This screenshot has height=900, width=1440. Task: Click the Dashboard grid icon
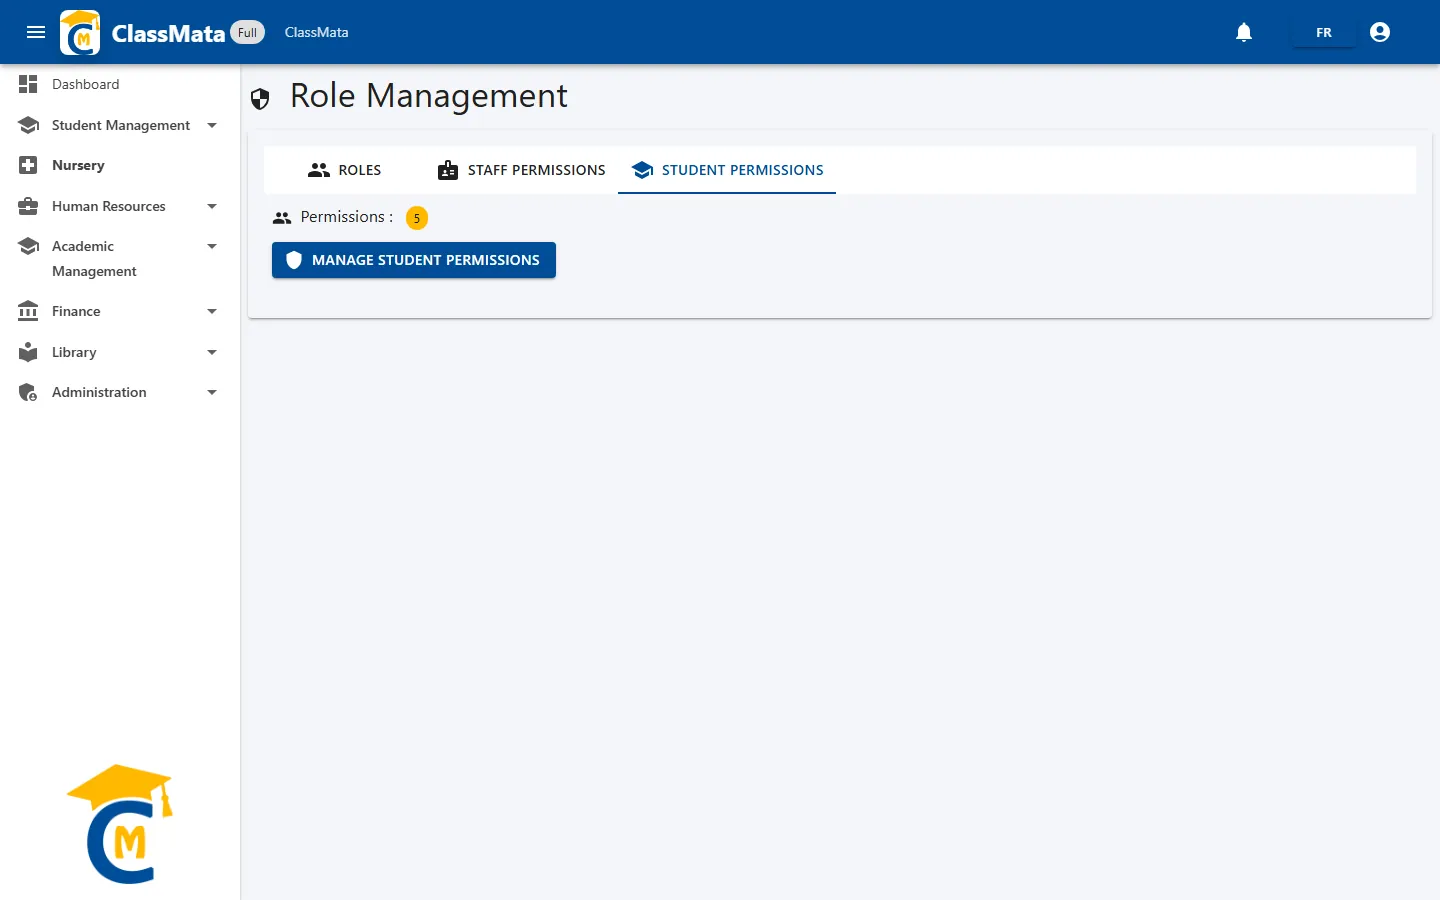point(28,84)
